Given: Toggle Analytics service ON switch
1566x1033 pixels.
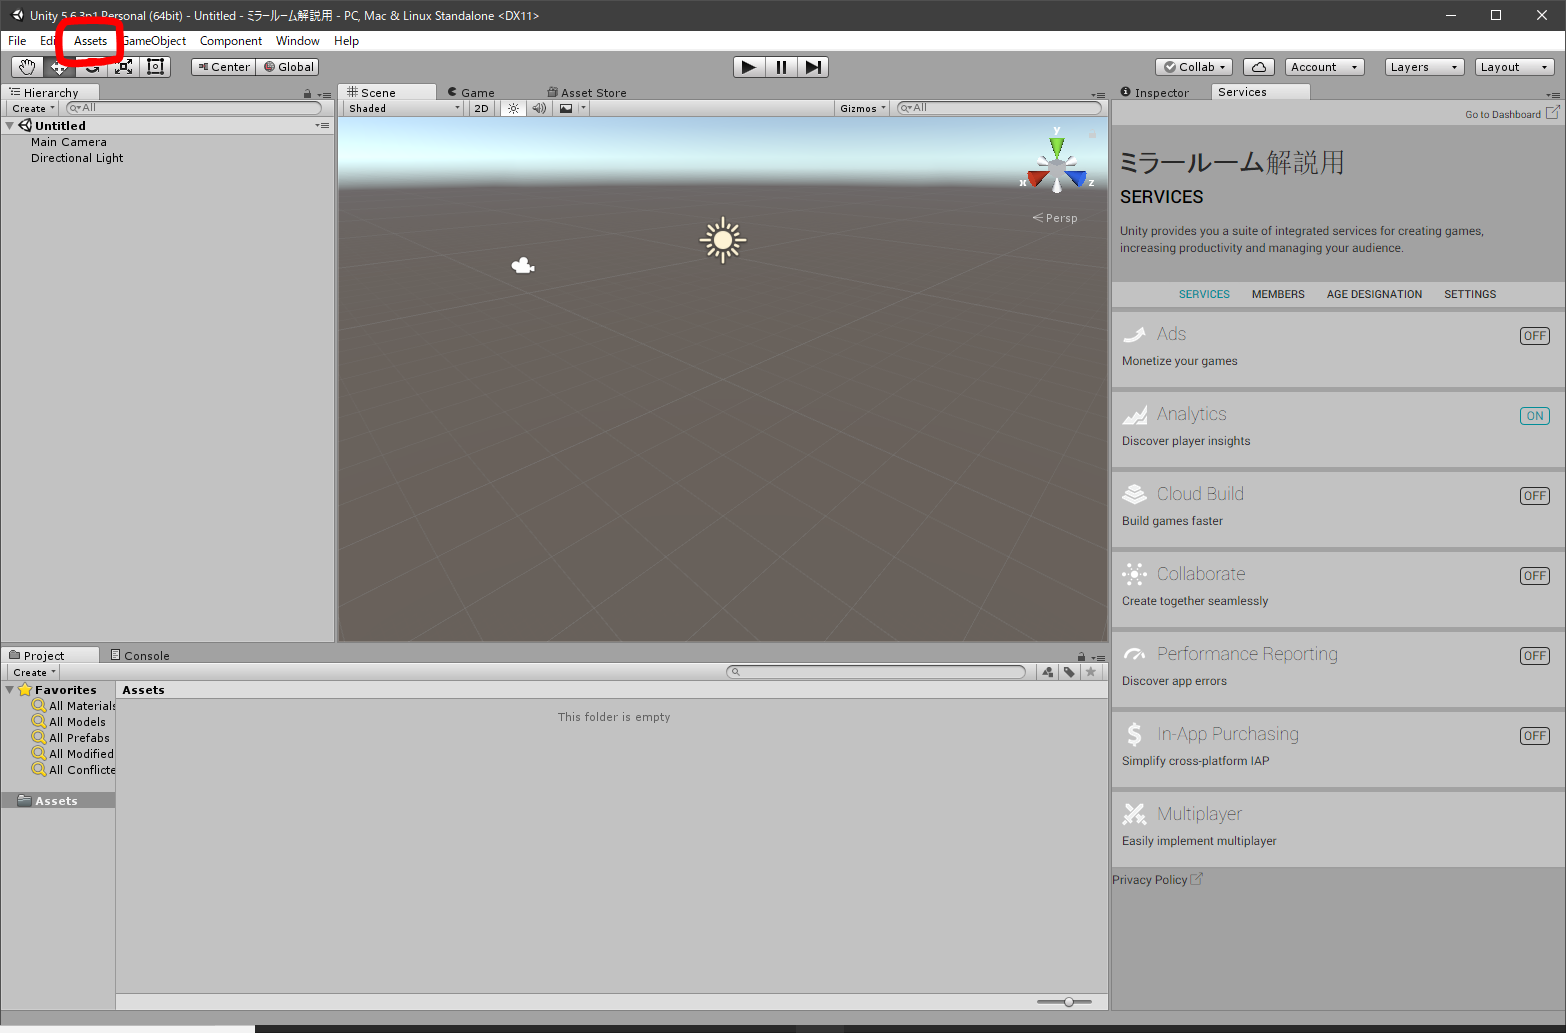Looking at the screenshot, I should 1535,416.
